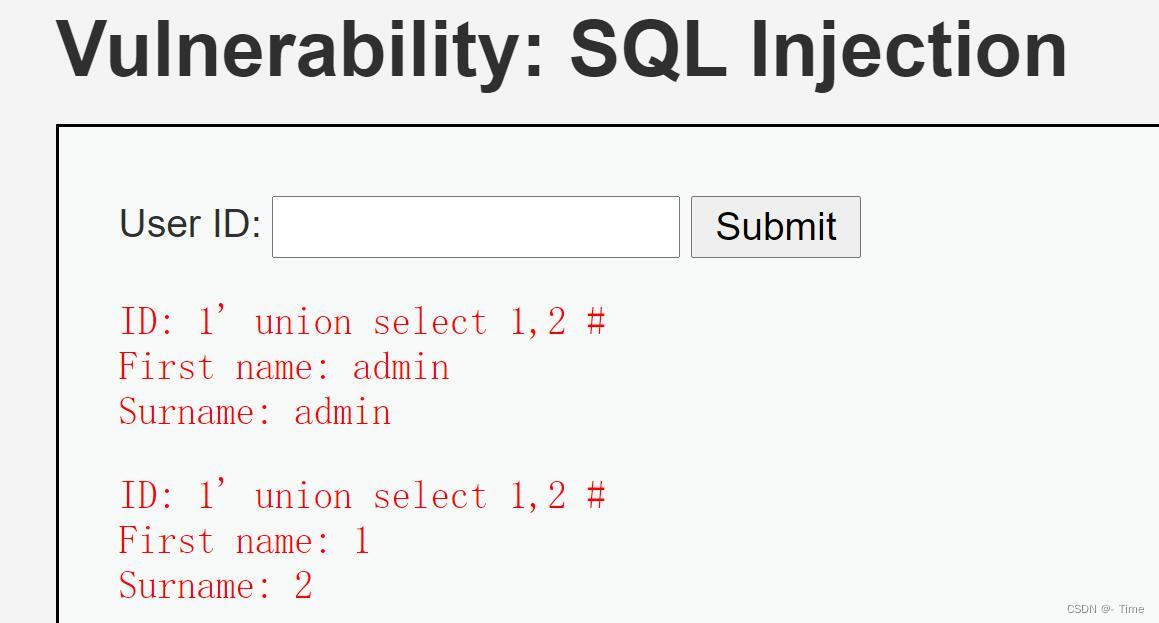Screen dimensions: 1159x623
Task: Click the "admin" value after Surname
Action: click(x=342, y=412)
